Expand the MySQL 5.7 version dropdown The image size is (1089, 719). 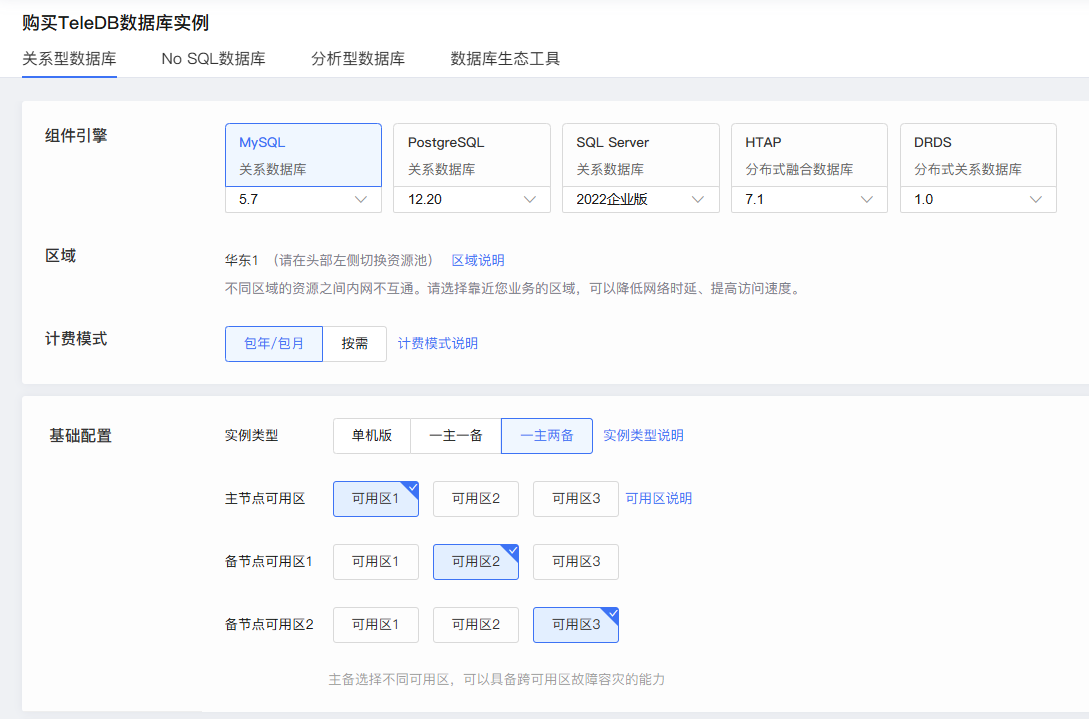point(303,199)
